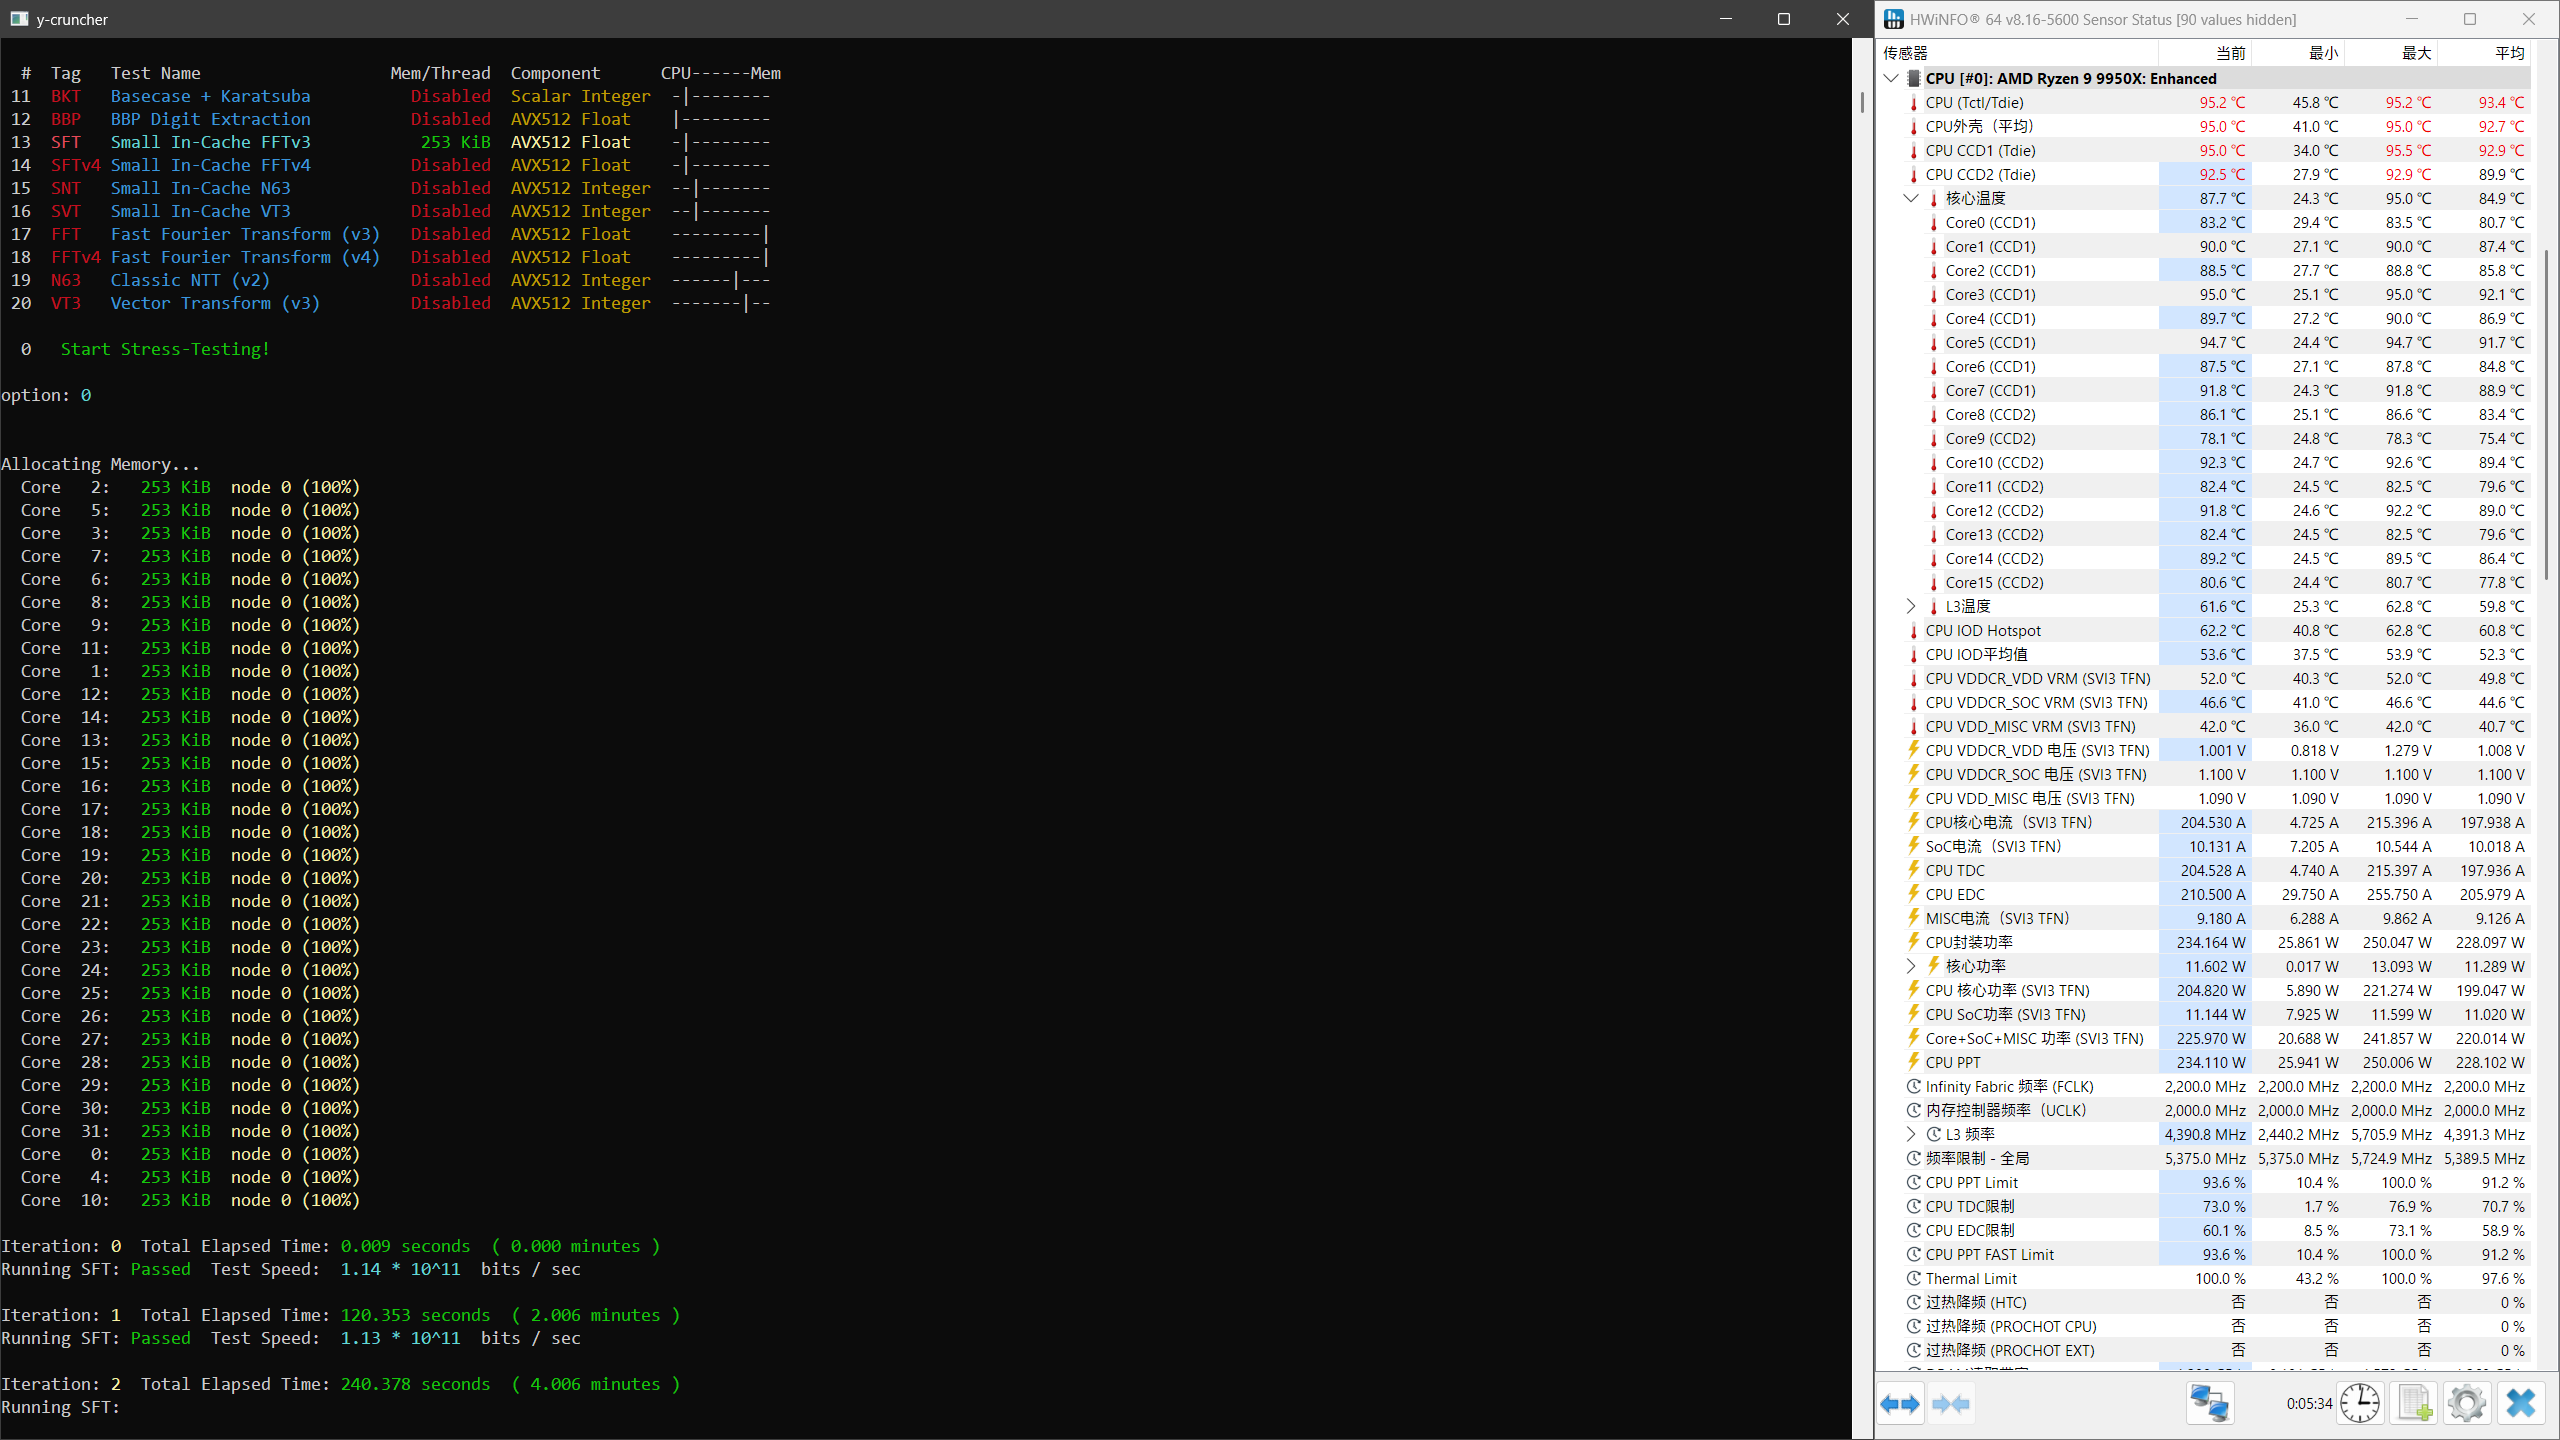This screenshot has height=1440, width=2560.
Task: Open HWiNFO sensor settings gear
Action: [x=2467, y=1404]
